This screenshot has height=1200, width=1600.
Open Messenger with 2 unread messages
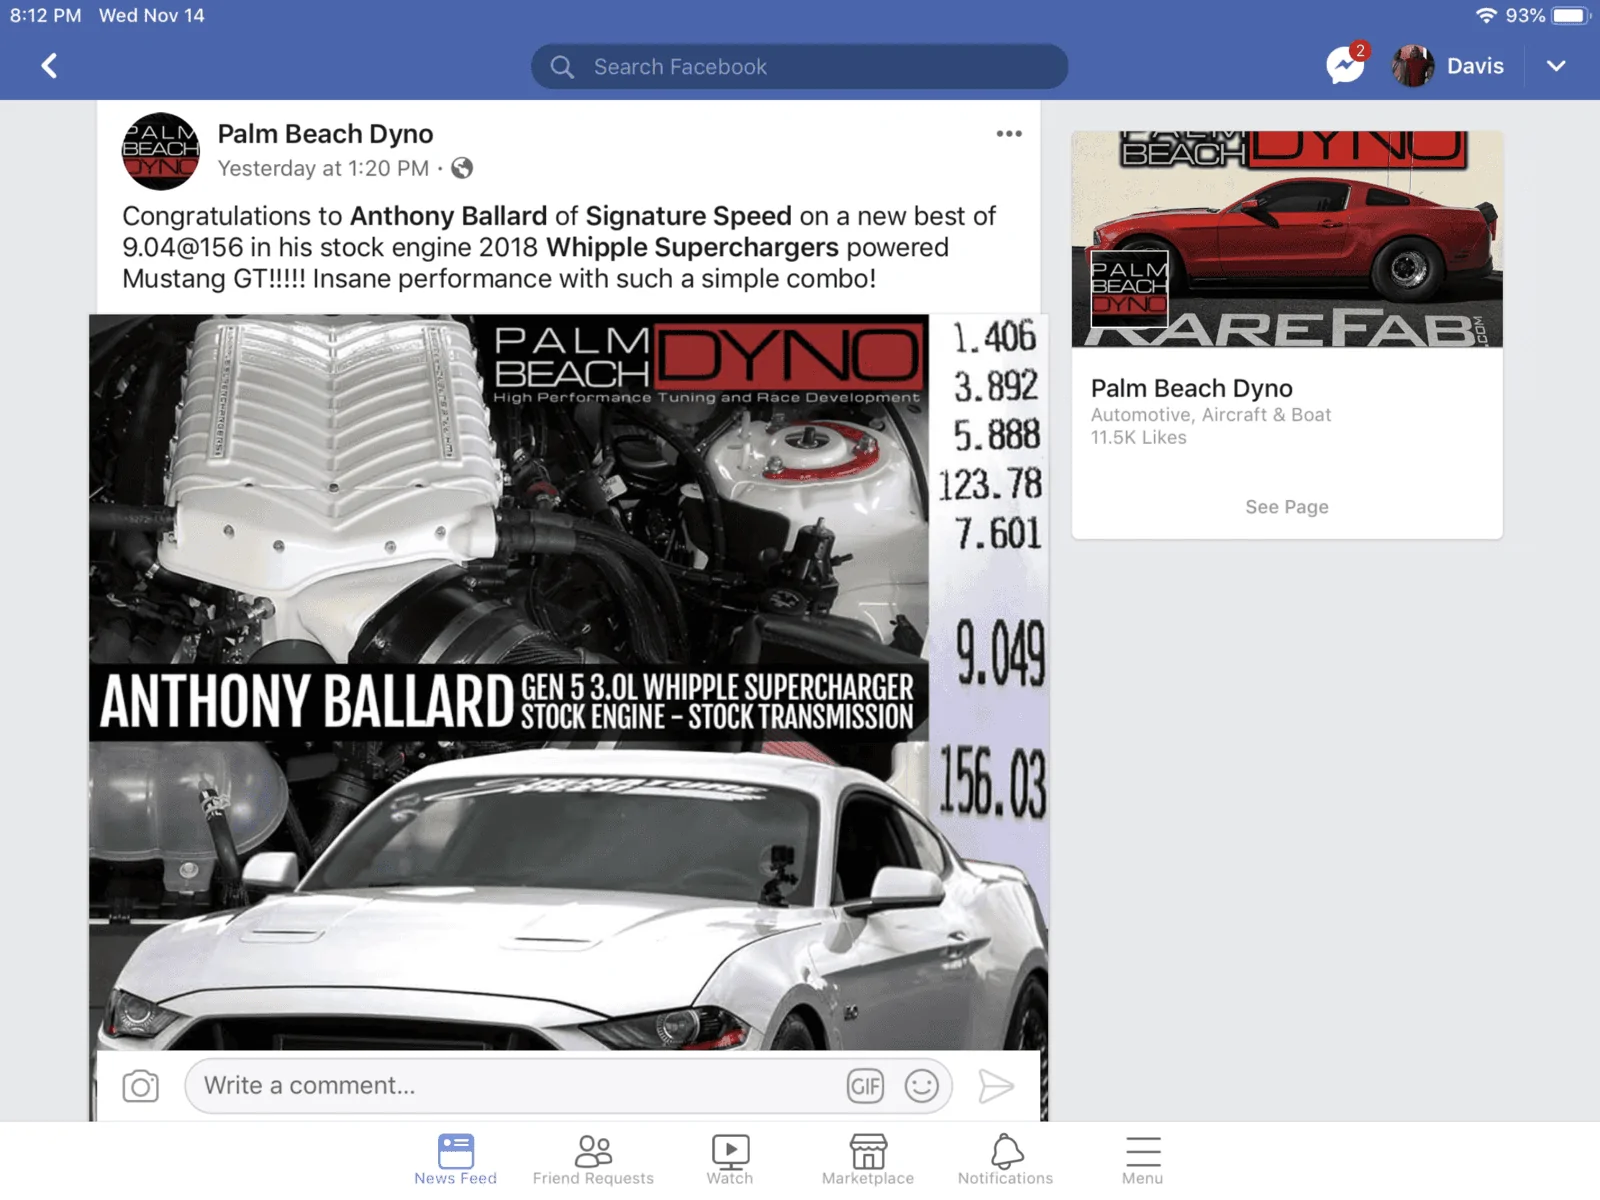tap(1346, 65)
